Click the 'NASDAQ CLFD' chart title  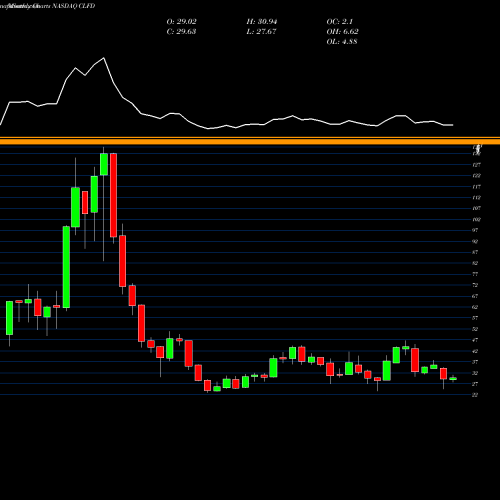click(74, 6)
